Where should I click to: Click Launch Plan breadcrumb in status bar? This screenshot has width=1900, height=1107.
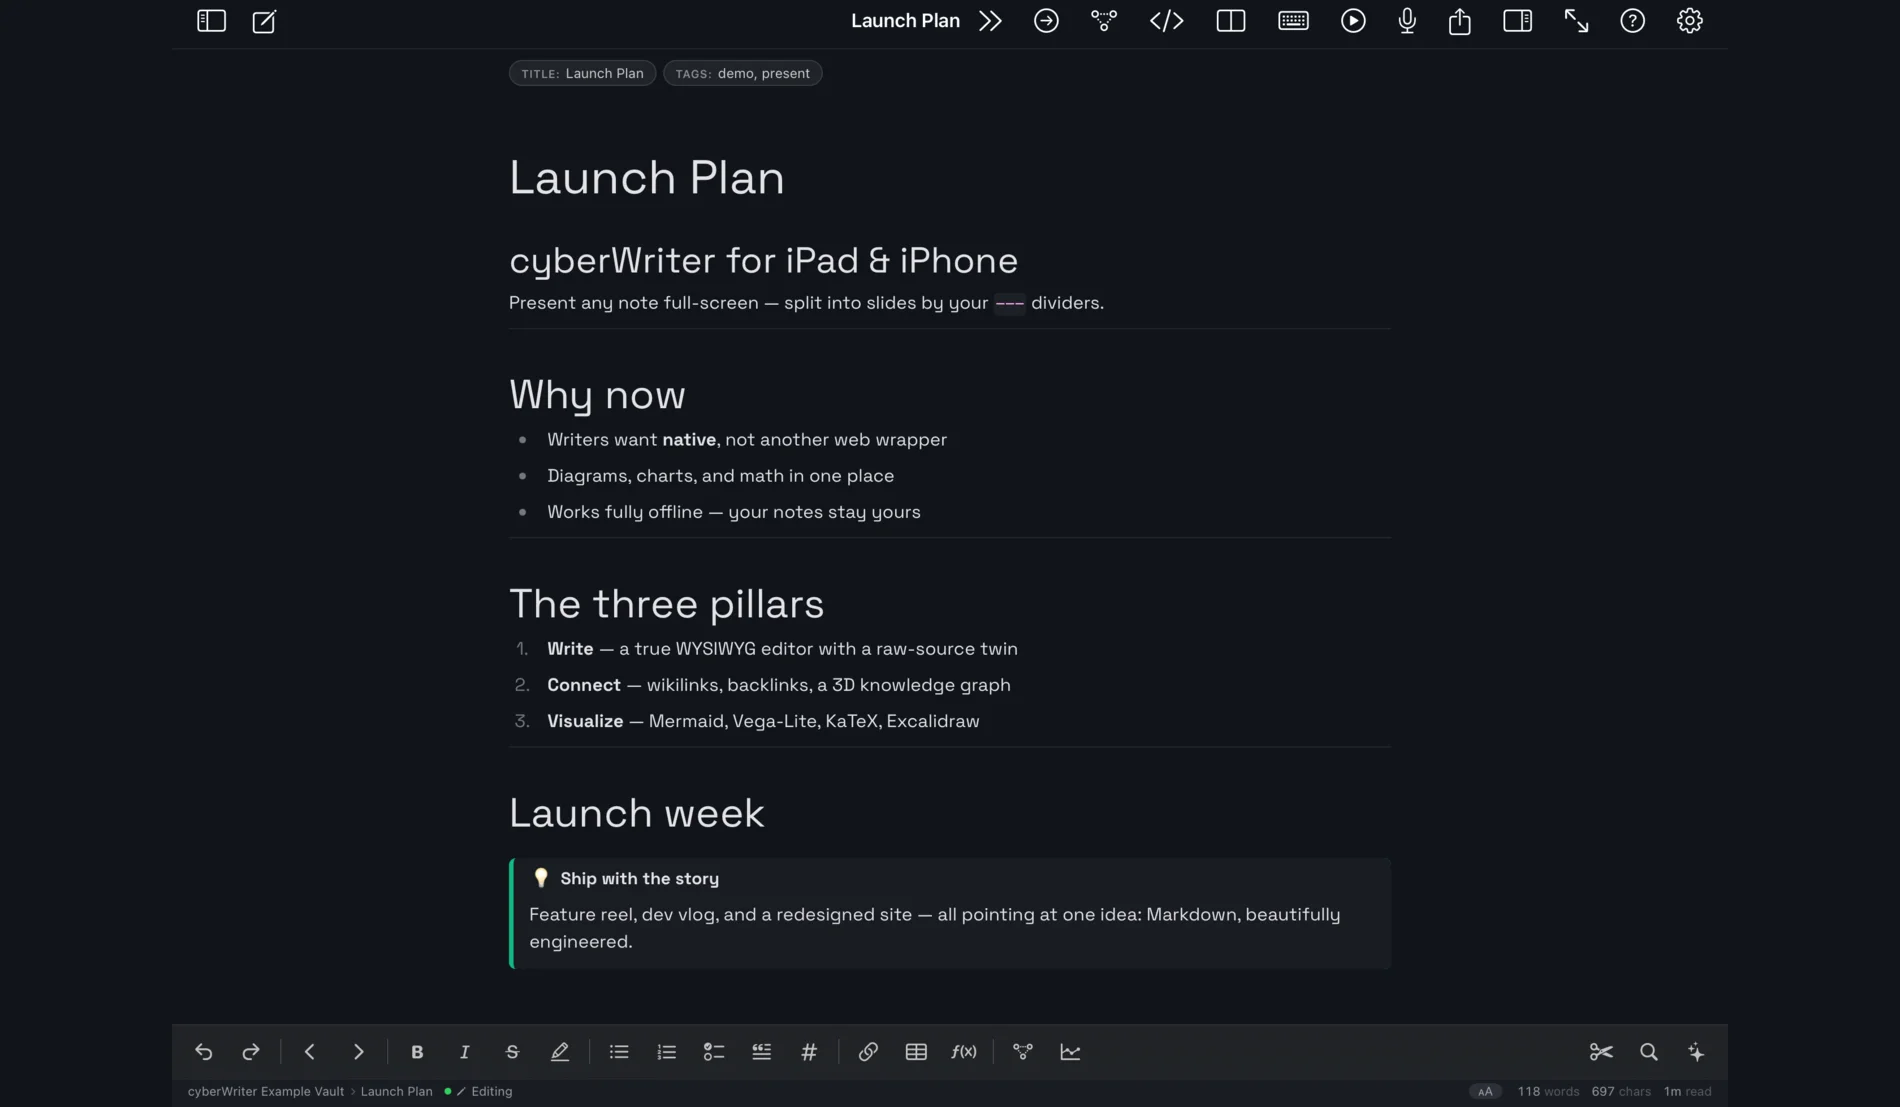[396, 1092]
